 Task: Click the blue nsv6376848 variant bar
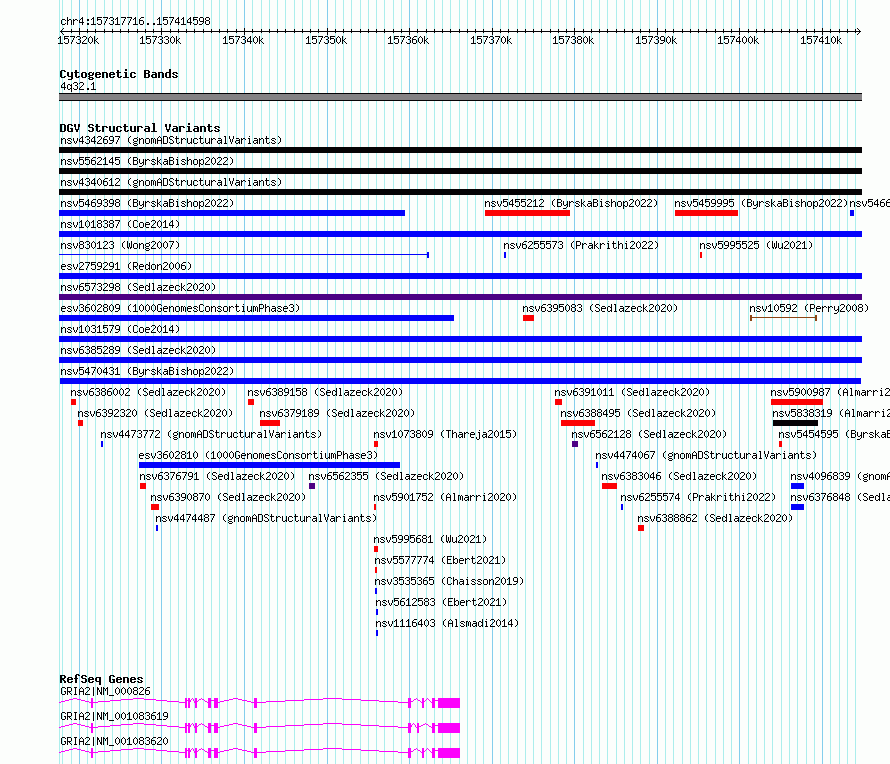797,507
